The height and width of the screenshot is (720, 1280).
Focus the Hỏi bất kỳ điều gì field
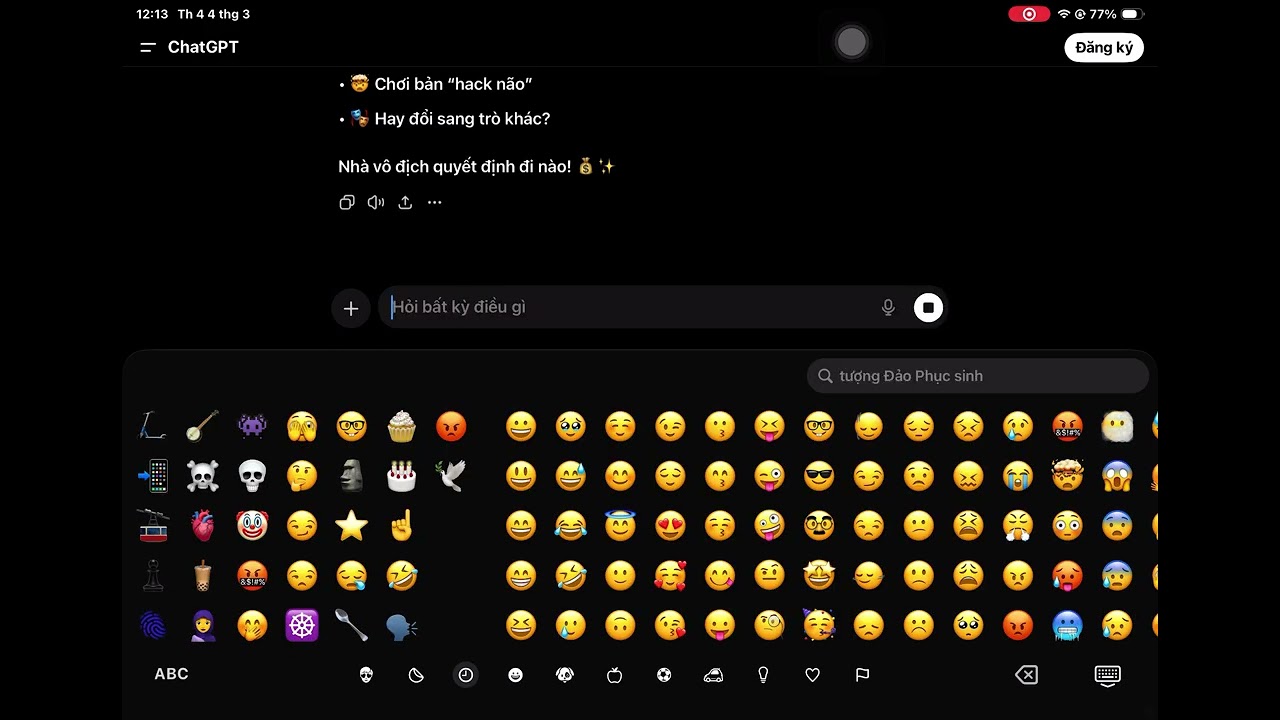630,308
